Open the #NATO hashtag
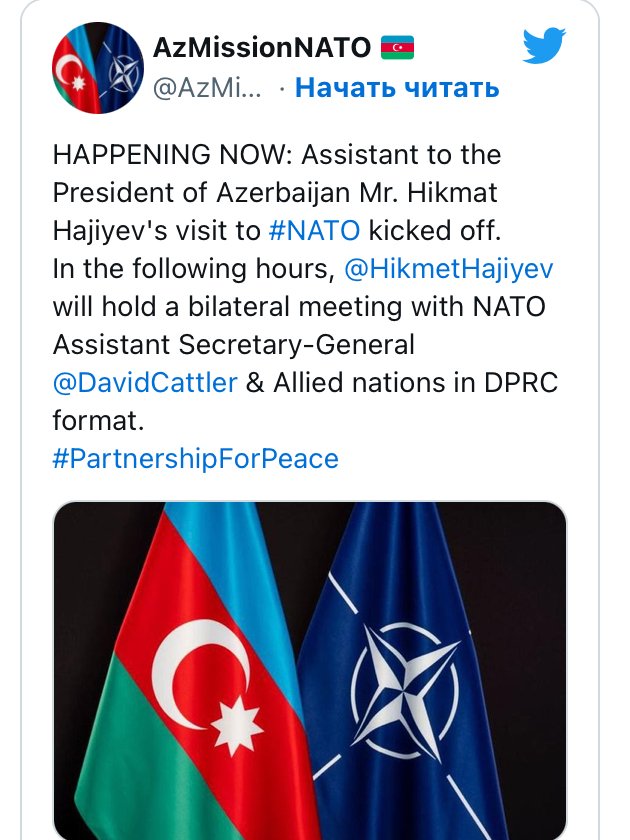 click(315, 230)
